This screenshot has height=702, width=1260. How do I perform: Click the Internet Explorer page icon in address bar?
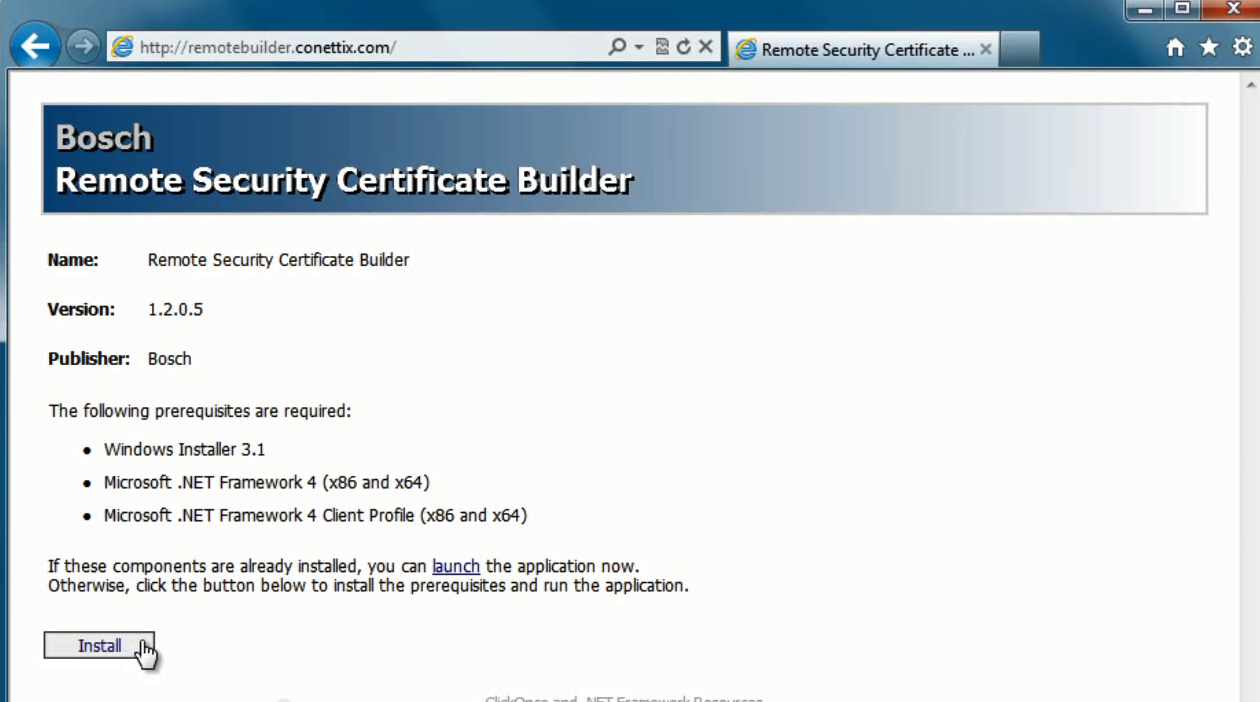122,47
